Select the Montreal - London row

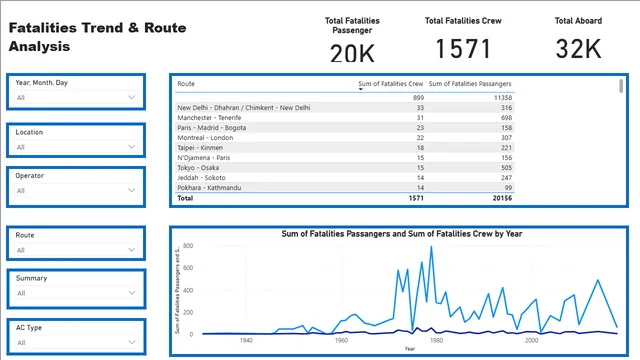coord(345,138)
